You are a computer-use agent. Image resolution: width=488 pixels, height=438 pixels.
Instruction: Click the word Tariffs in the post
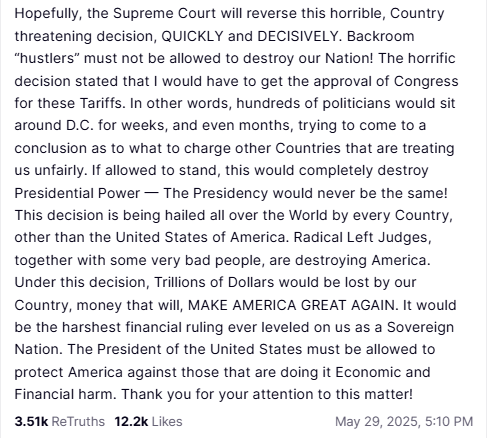[103, 103]
